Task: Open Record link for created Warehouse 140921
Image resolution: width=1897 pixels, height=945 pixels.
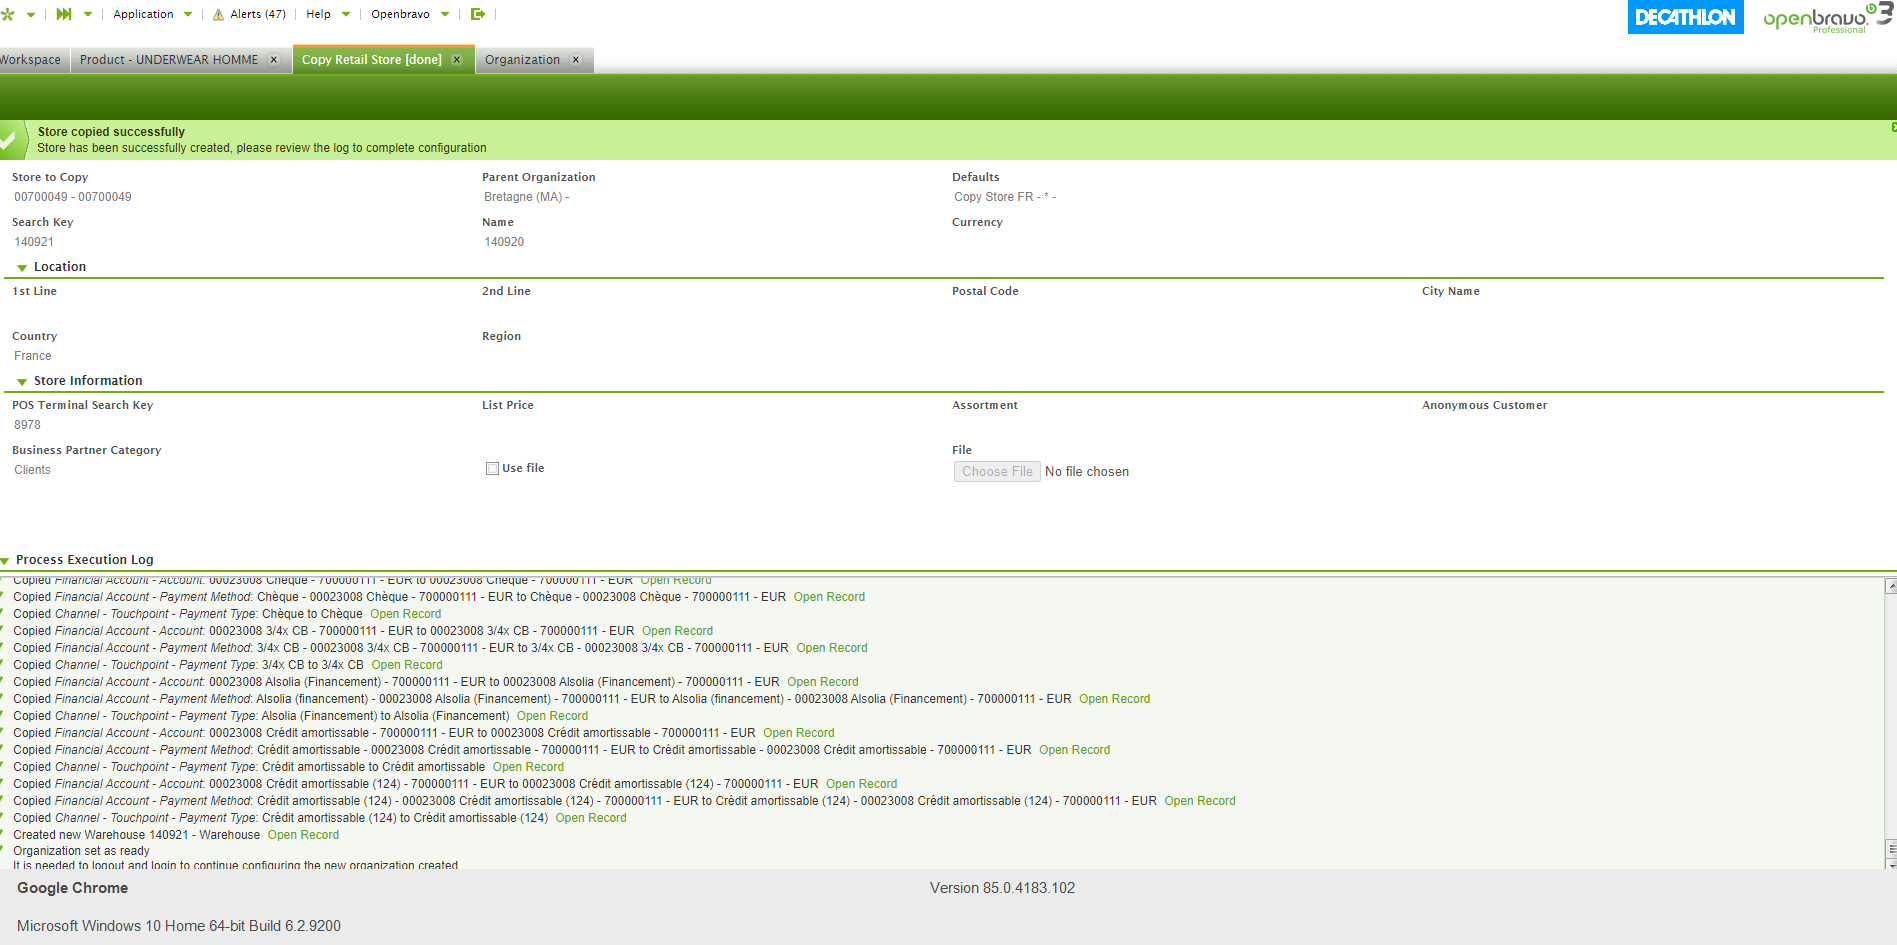Action: pos(303,835)
